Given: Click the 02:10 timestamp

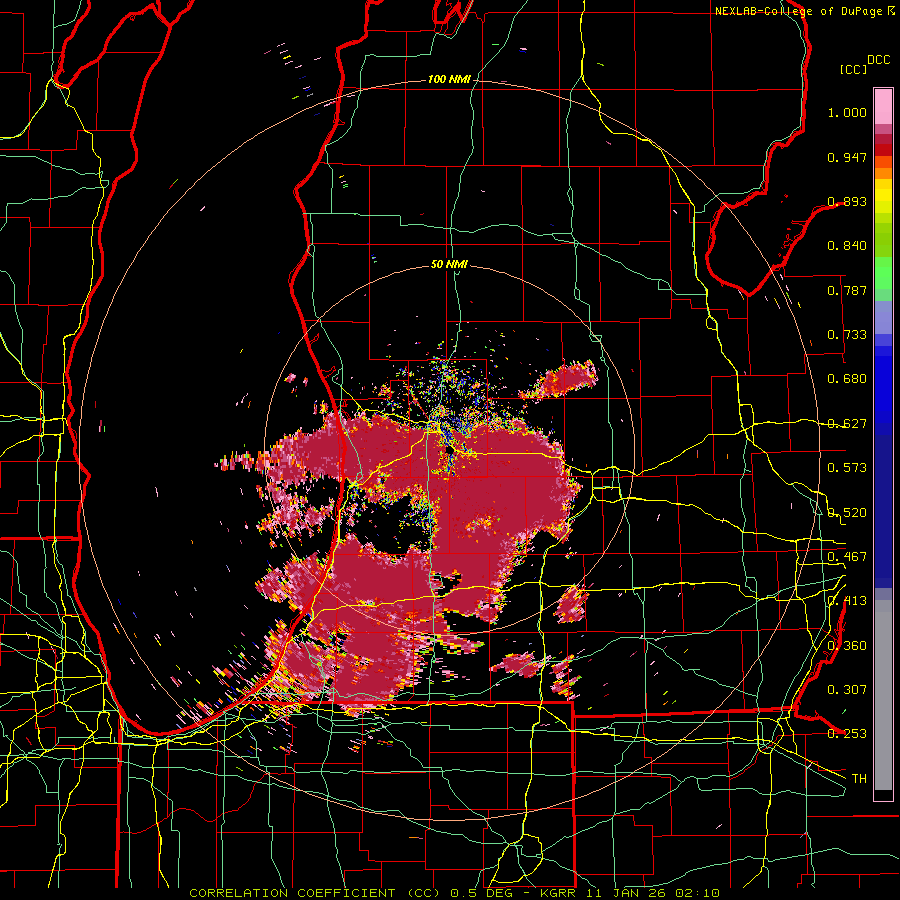Looking at the screenshot, I should 697,893.
